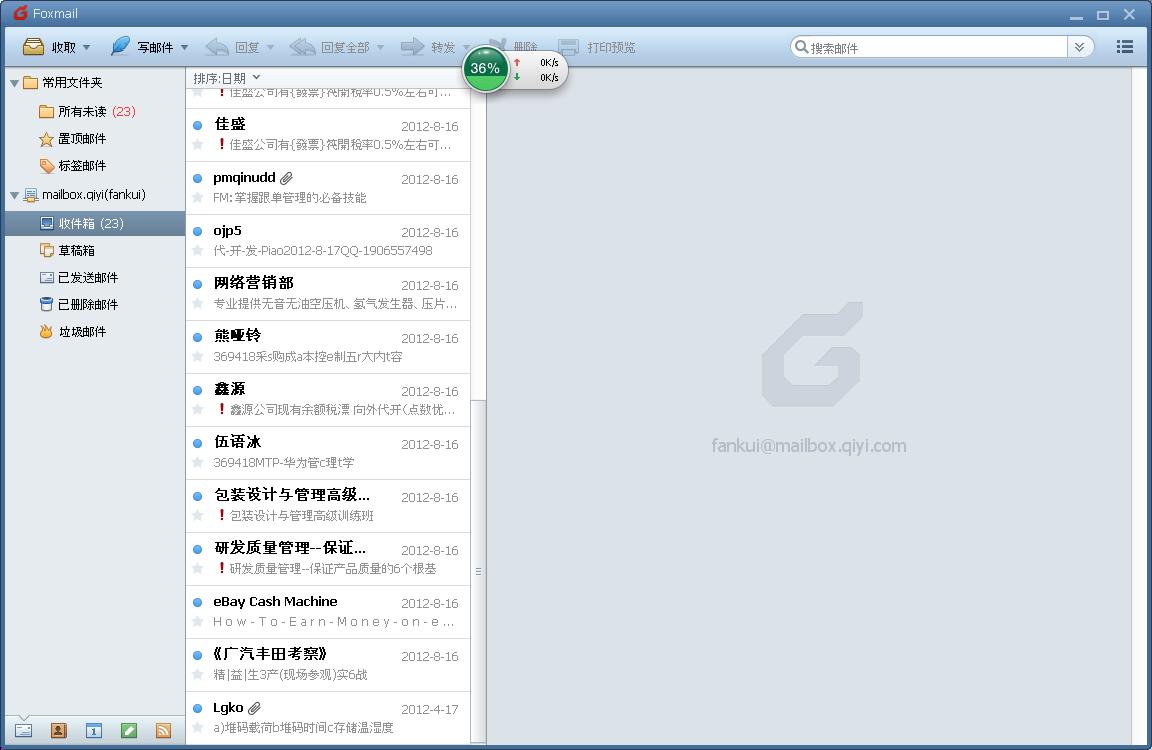
Task: Maximize the Foxmail window
Action: click(x=1103, y=15)
